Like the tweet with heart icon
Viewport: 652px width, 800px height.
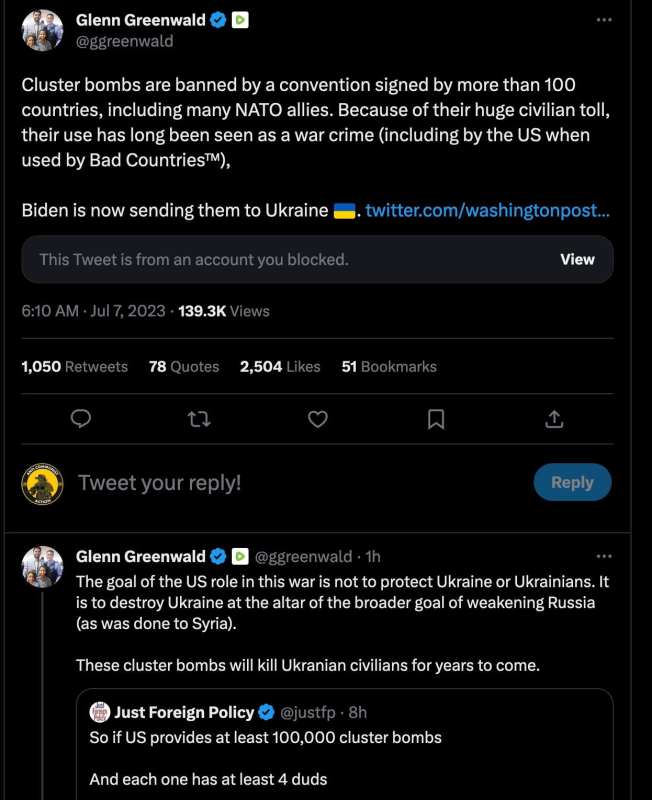pyautogui.click(x=317, y=419)
